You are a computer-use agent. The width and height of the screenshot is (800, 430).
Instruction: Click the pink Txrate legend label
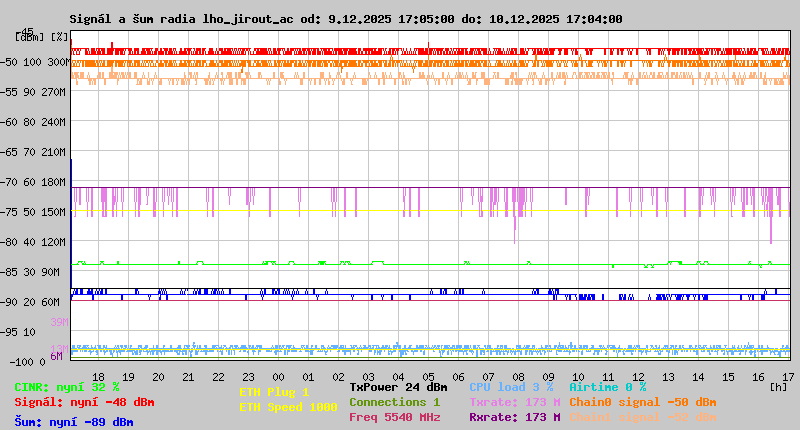click(514, 402)
